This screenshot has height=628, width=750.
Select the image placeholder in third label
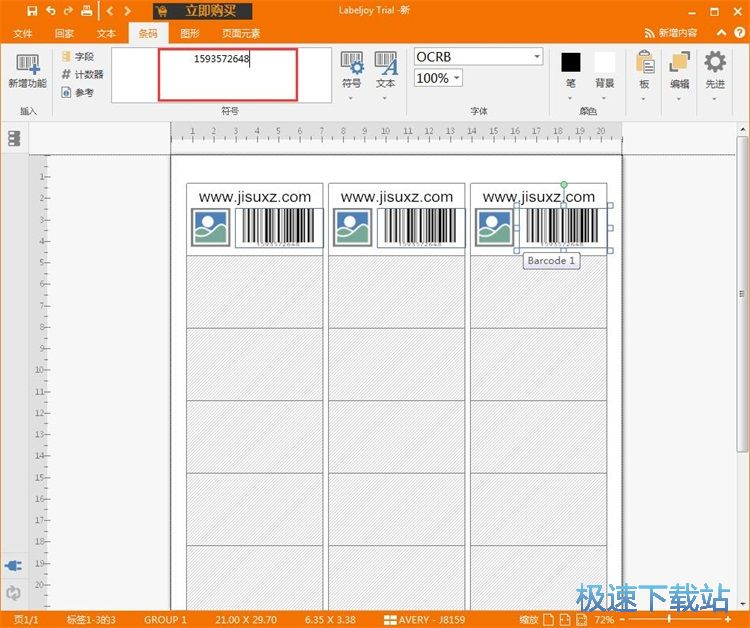(495, 227)
